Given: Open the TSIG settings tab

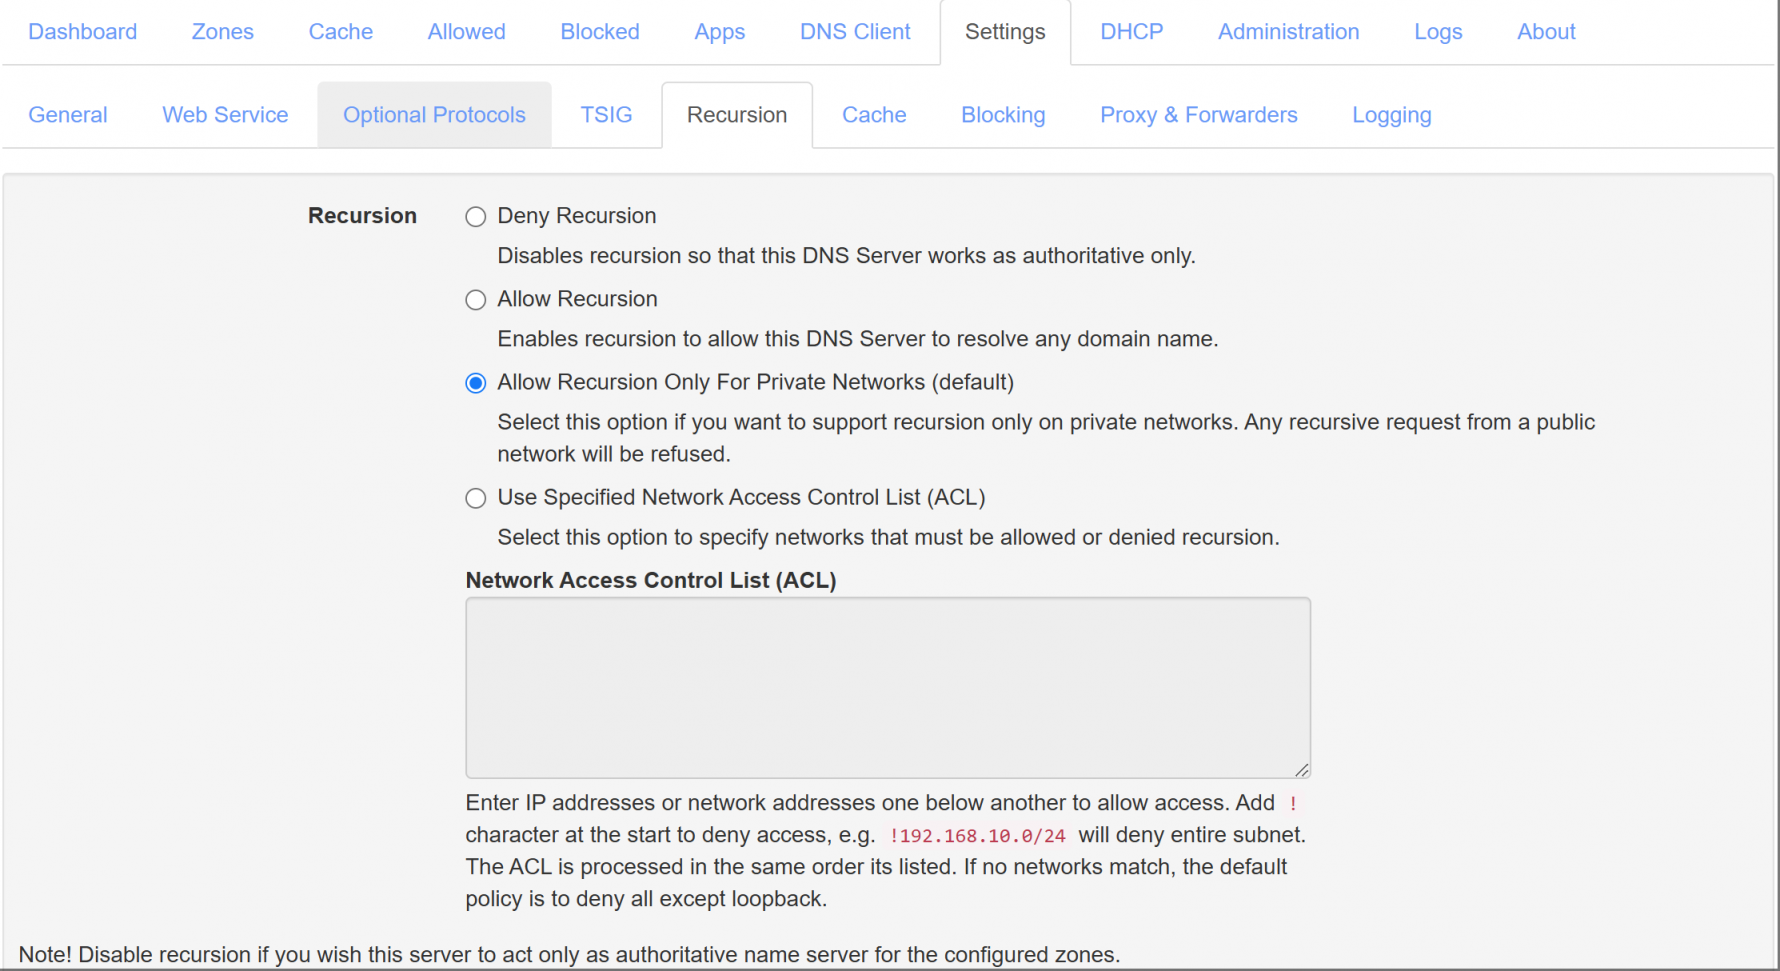Looking at the screenshot, I should (606, 114).
